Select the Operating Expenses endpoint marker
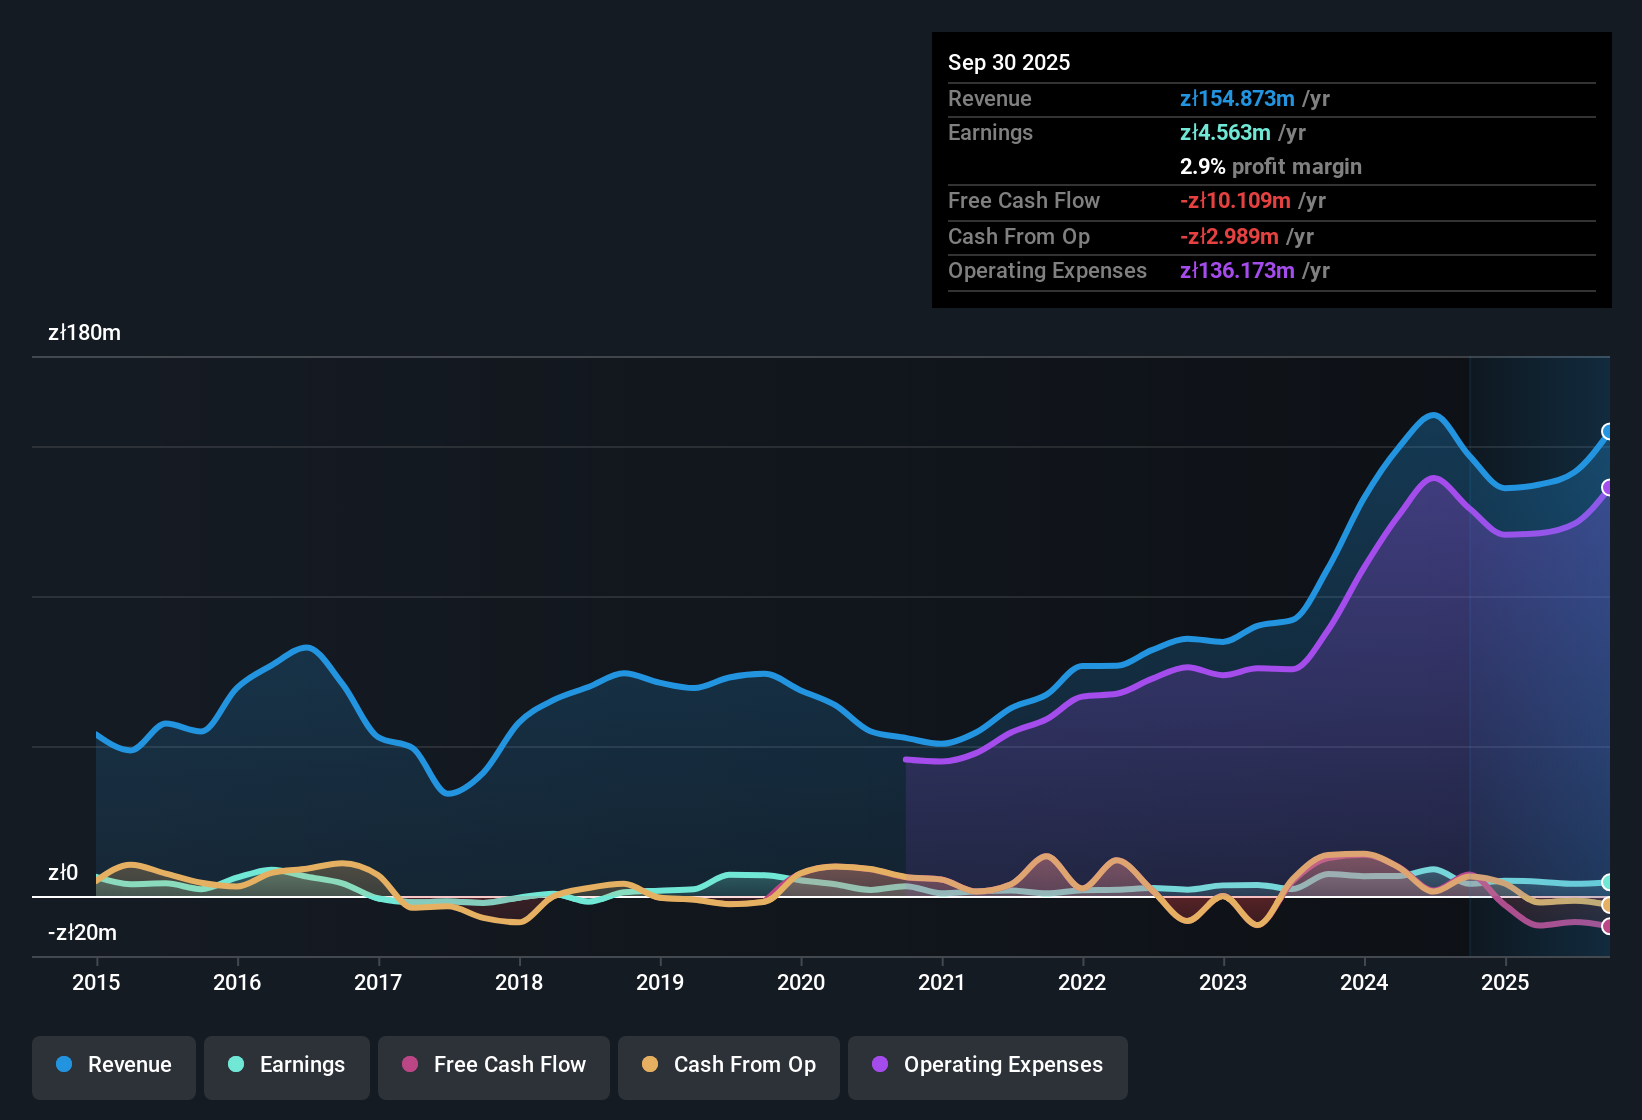 click(1608, 487)
